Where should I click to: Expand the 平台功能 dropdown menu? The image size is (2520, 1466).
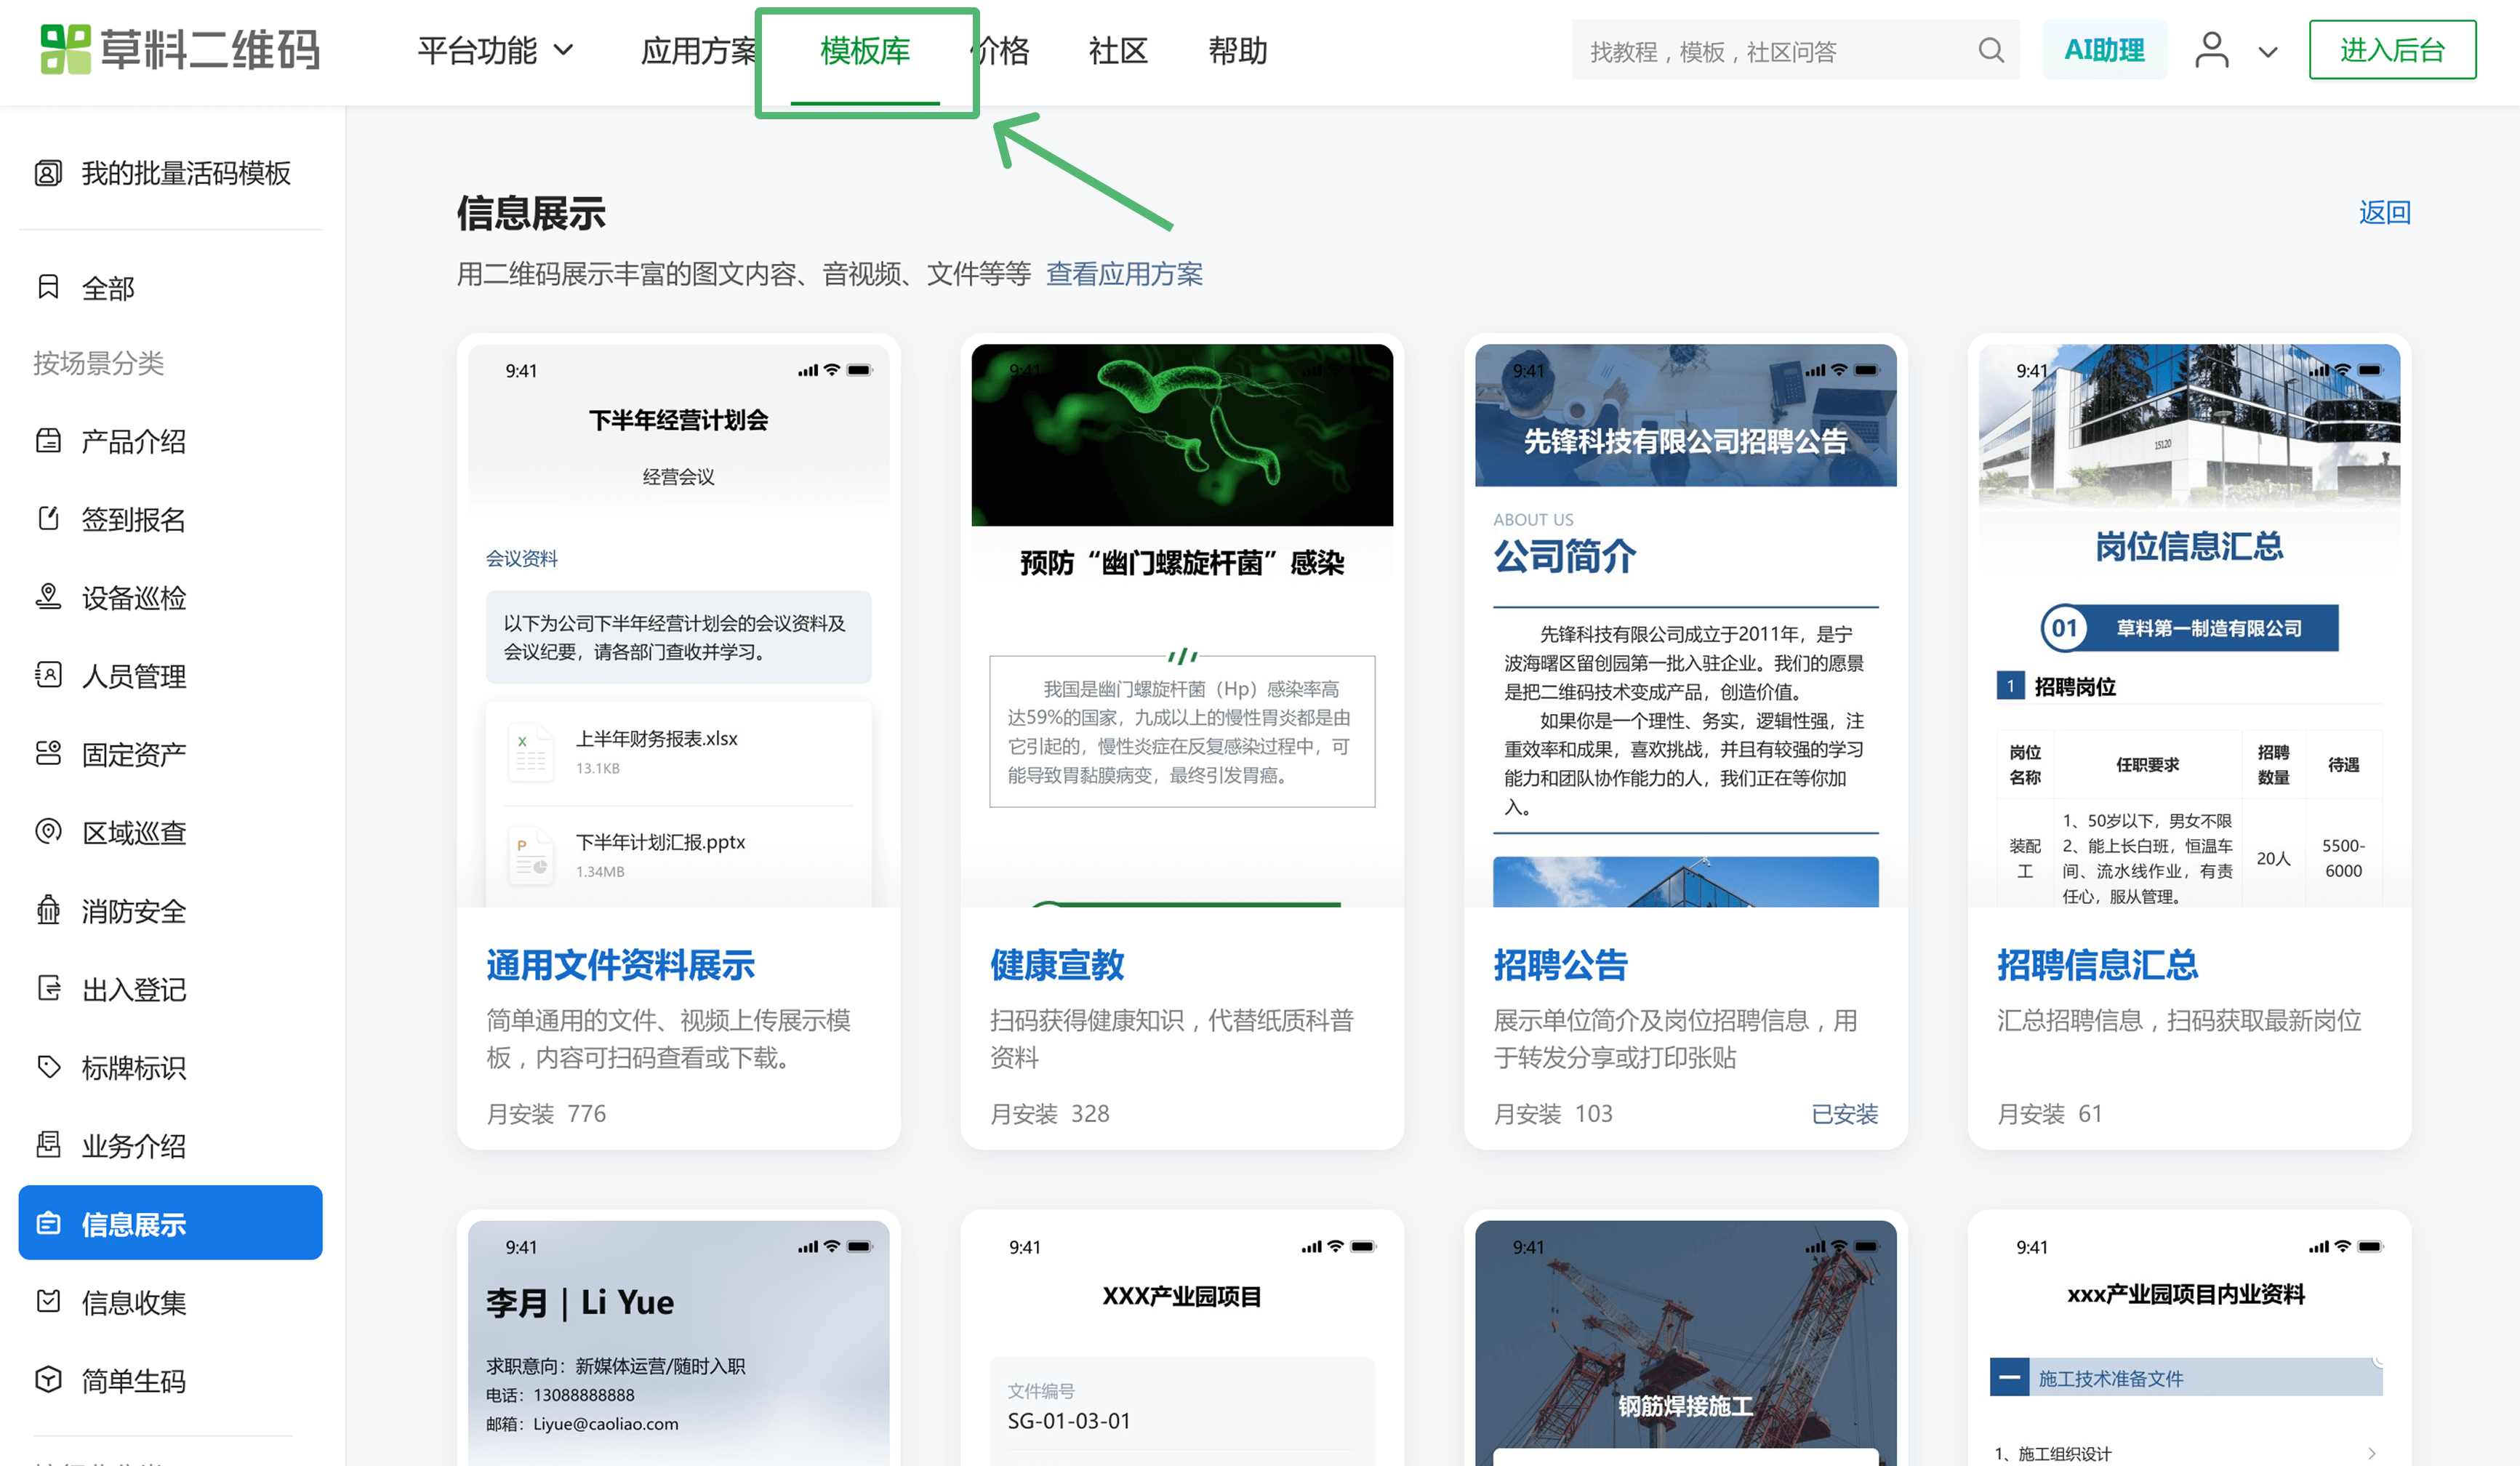pos(496,50)
